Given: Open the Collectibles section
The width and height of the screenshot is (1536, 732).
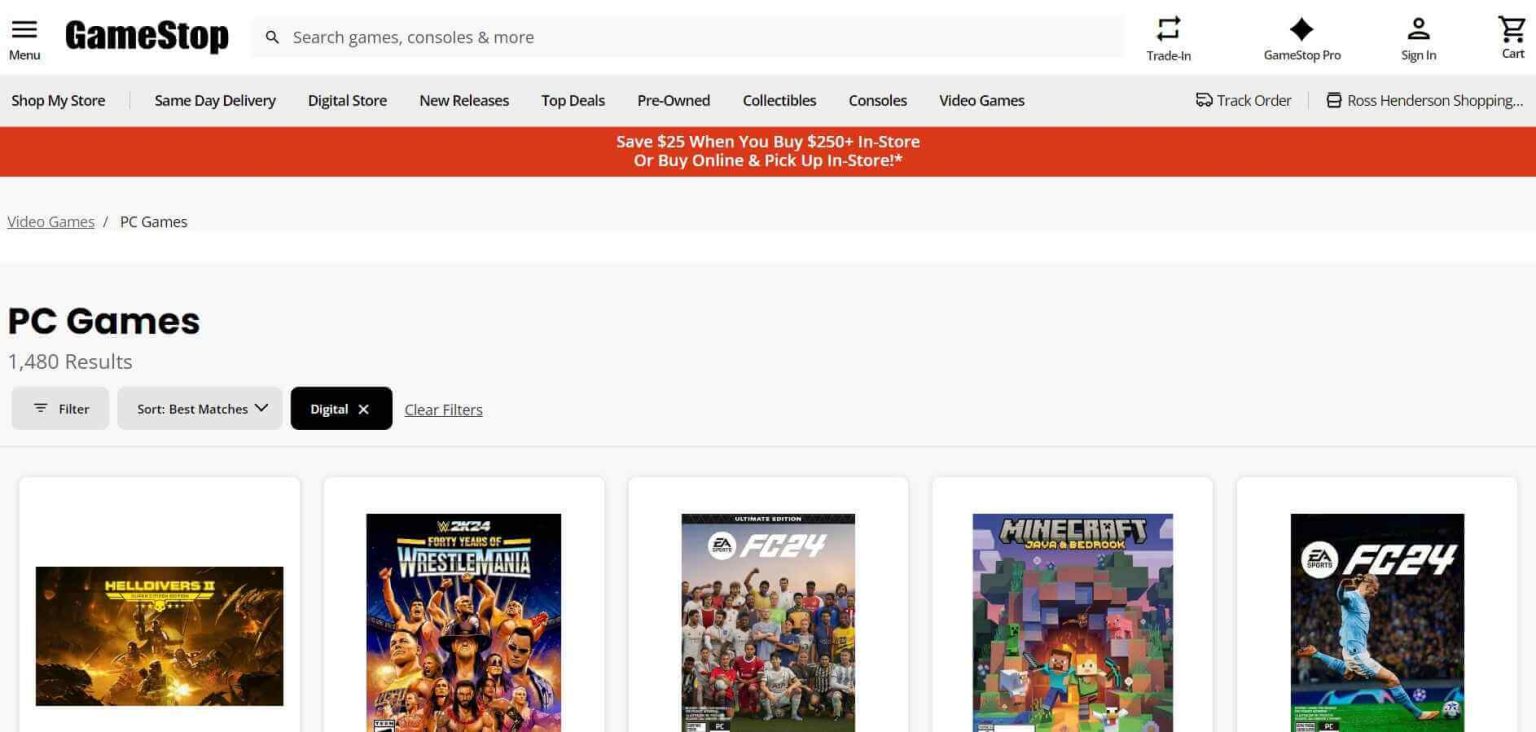Looking at the screenshot, I should [x=779, y=100].
